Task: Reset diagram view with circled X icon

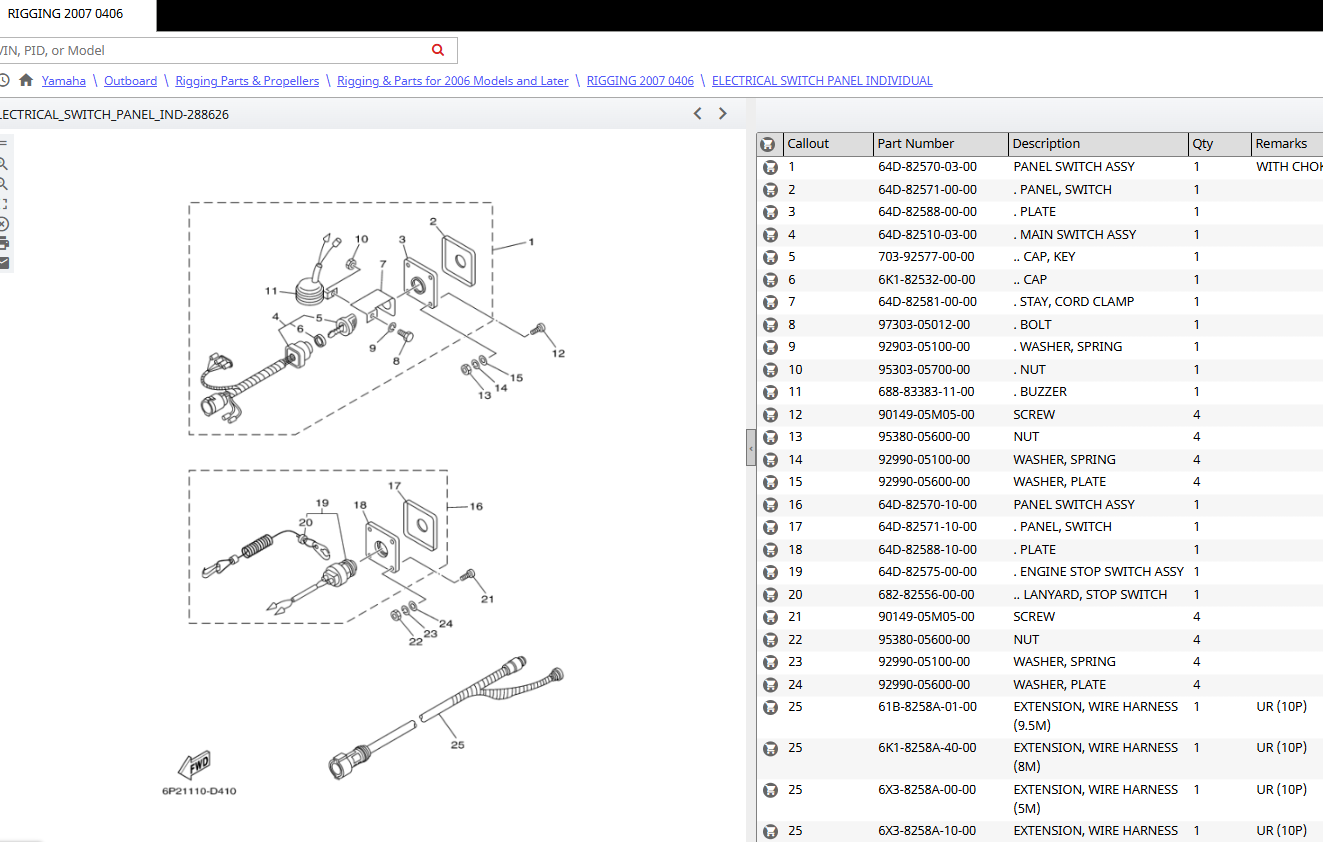Action: pos(4,223)
